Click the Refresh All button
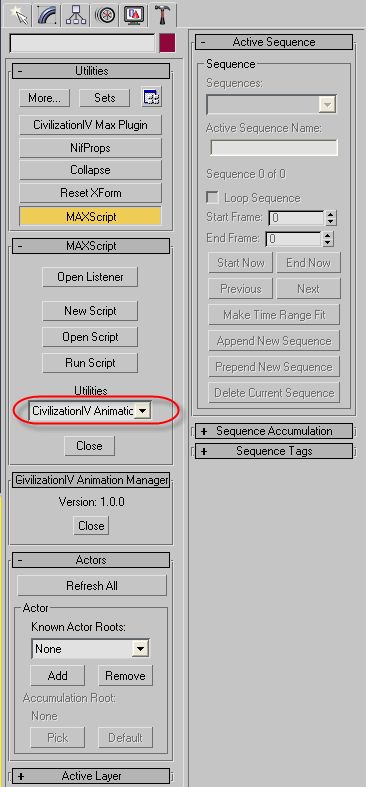 [92, 585]
